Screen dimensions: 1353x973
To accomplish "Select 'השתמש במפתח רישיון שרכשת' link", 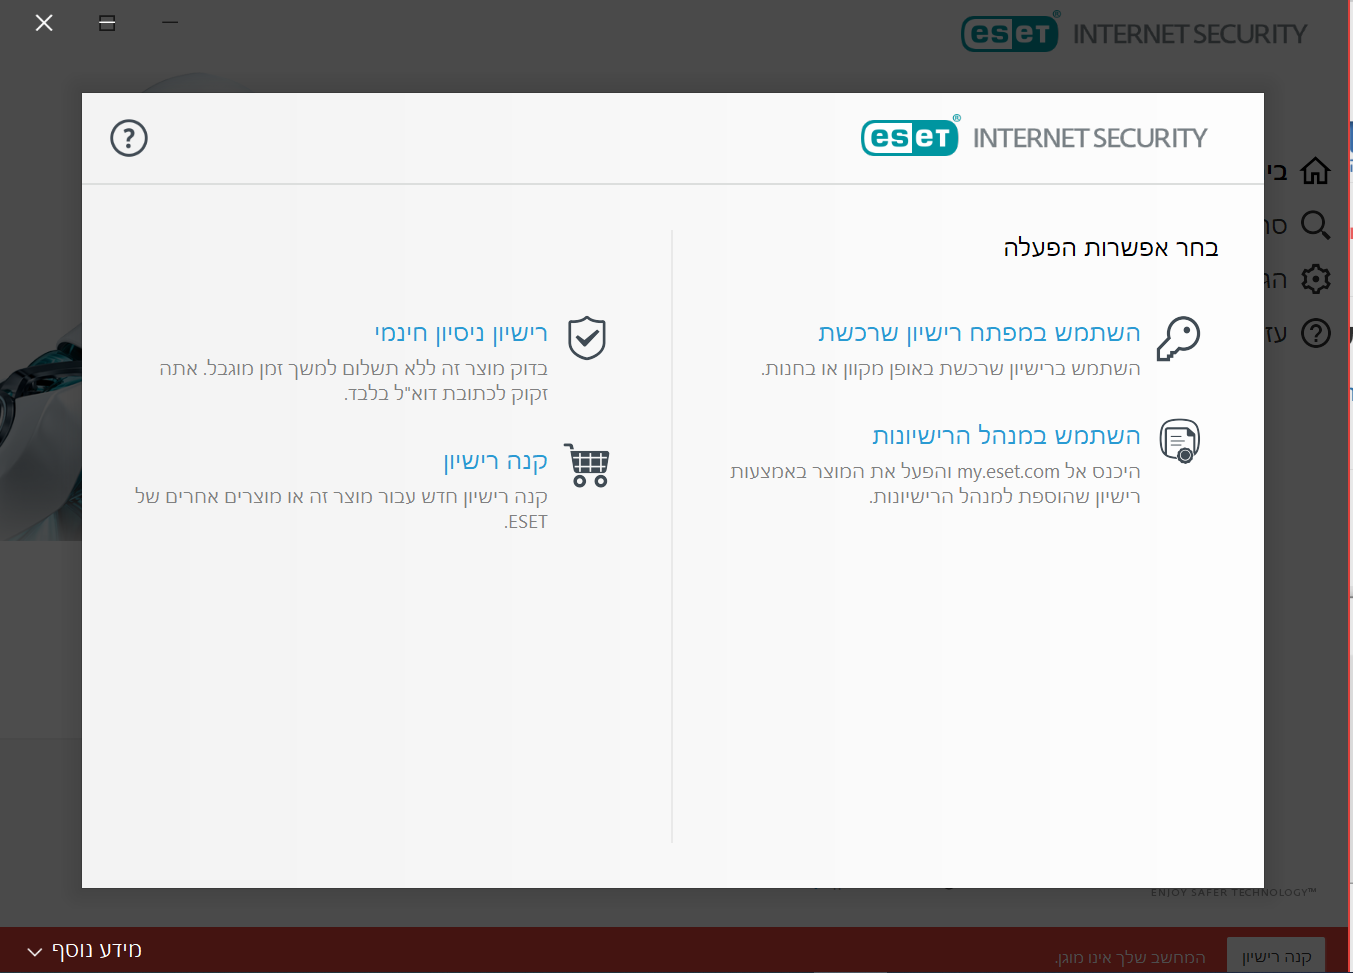I will (x=979, y=333).
